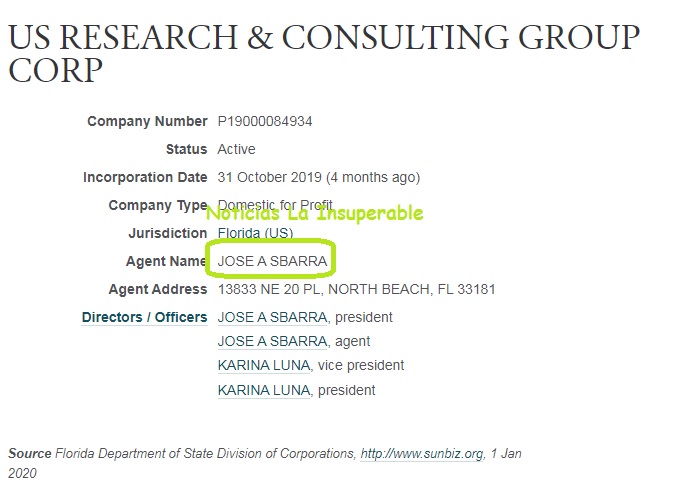Screen dimensions: 683x497
Task: Click the Active status value
Action: (237, 149)
